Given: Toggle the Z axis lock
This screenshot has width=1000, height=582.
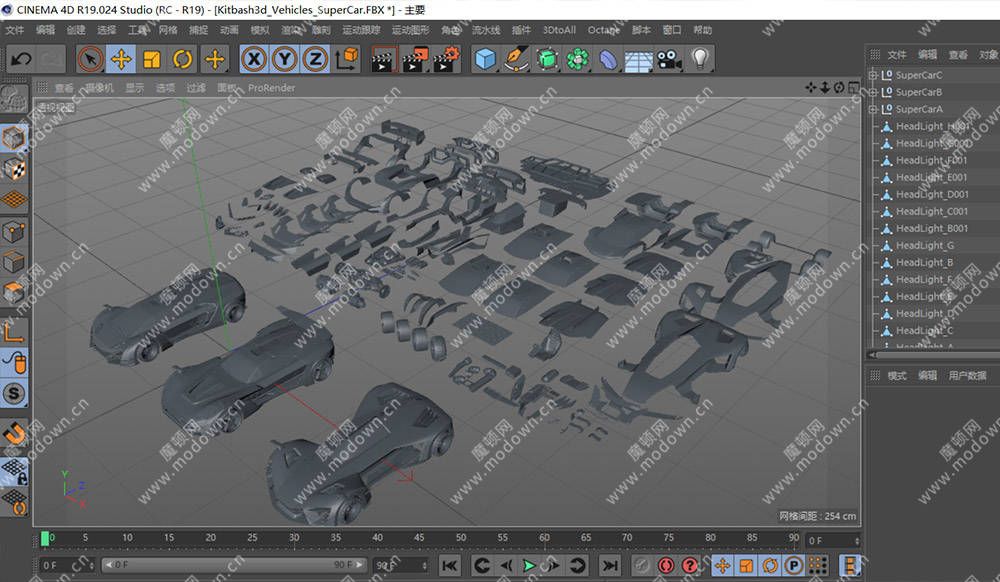Looking at the screenshot, I should 315,59.
